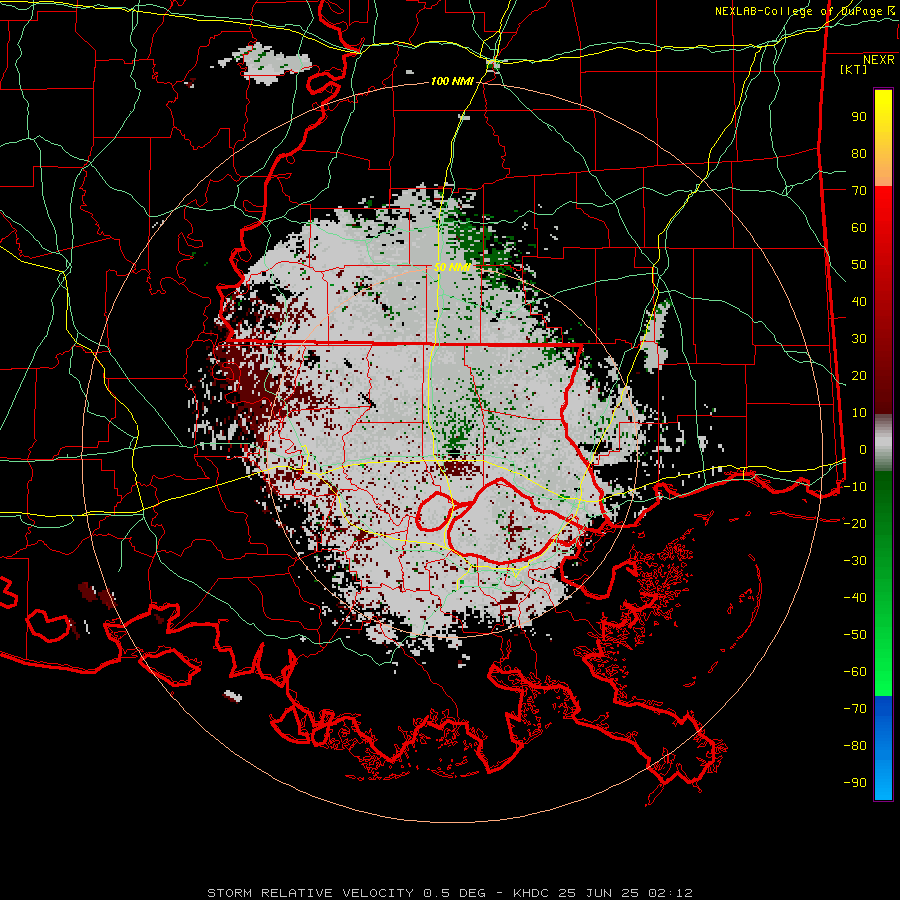Screen dimensions: 900x900
Task: Click the -70 value on velocity scale
Action: point(855,708)
